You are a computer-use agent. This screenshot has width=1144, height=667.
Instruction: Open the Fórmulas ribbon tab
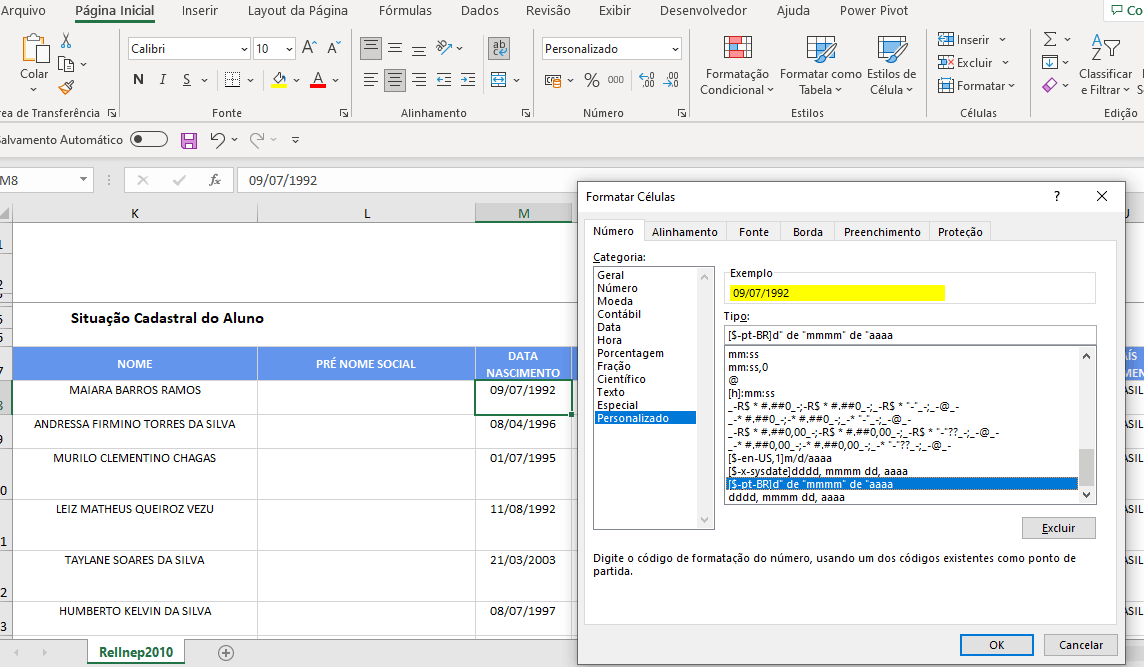(x=405, y=11)
